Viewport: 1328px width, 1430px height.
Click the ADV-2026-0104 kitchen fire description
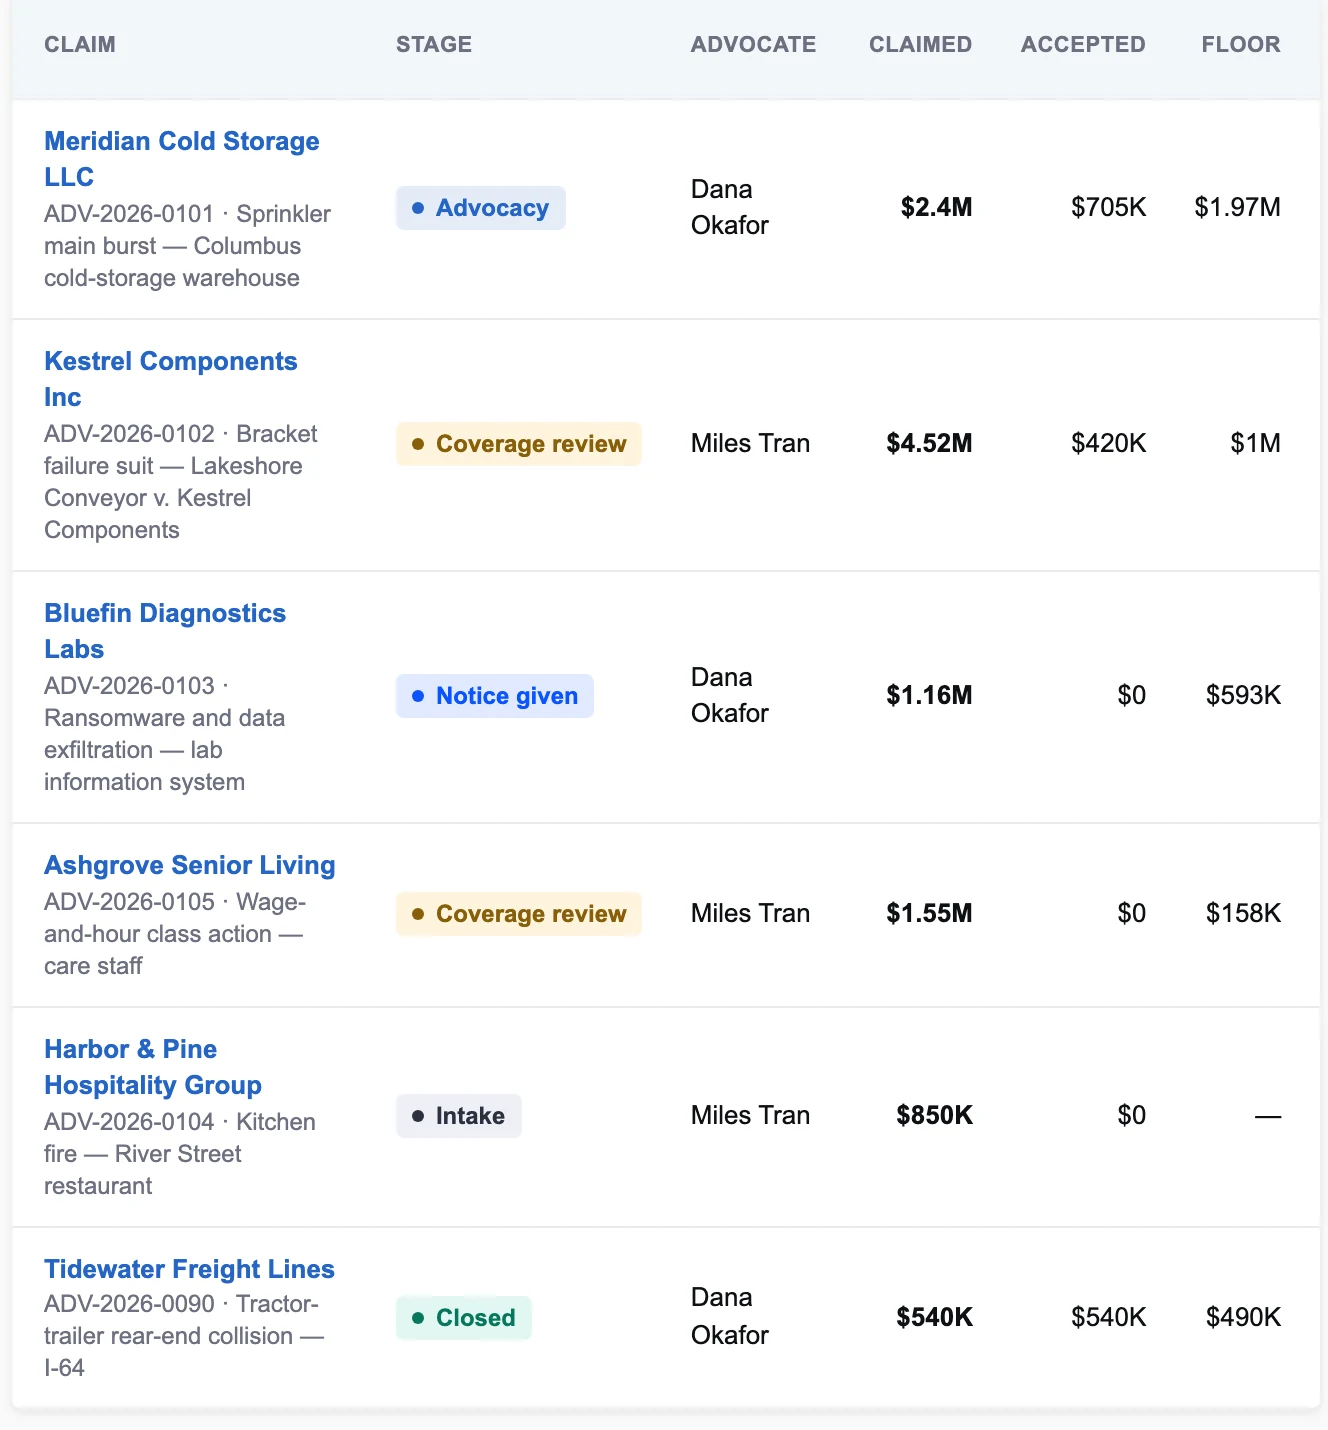point(180,1154)
